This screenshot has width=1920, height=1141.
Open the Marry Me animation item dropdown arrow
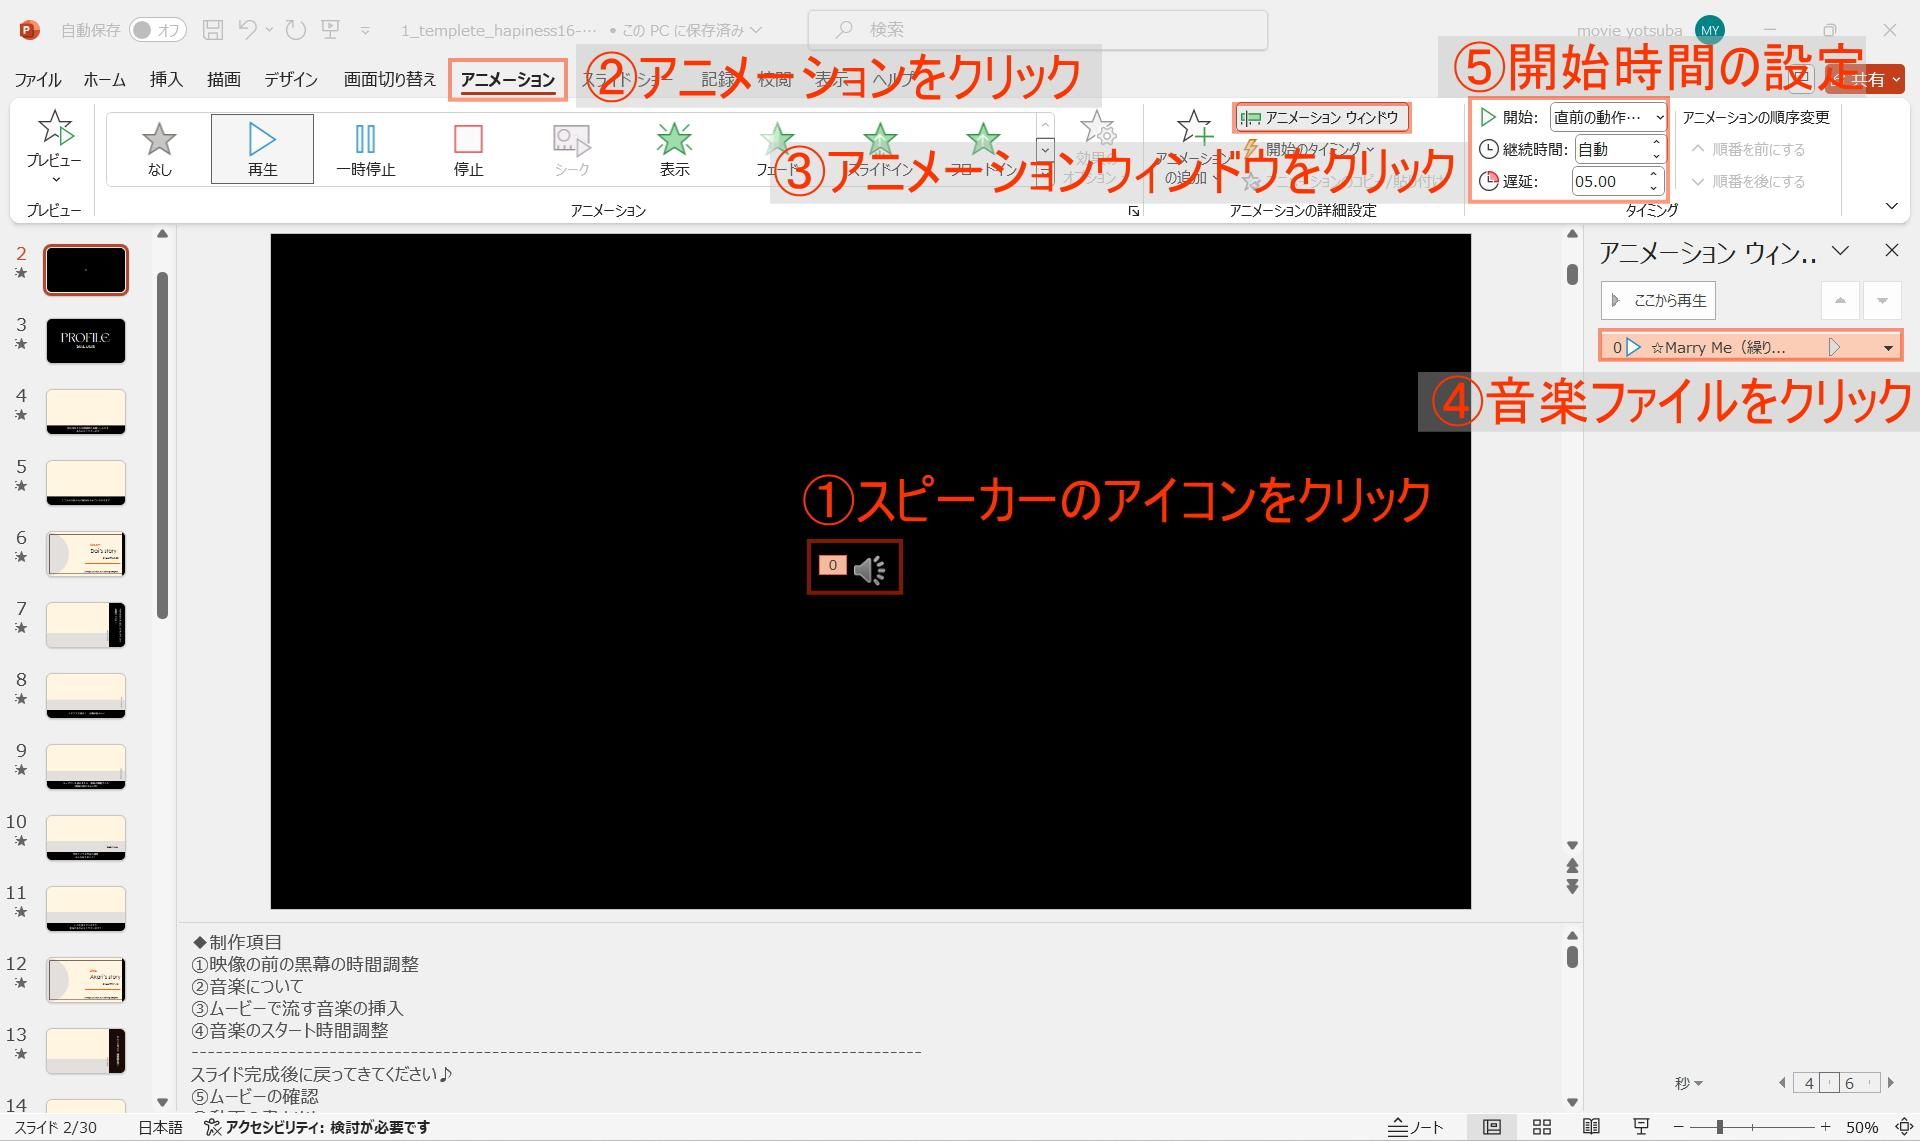1888,348
